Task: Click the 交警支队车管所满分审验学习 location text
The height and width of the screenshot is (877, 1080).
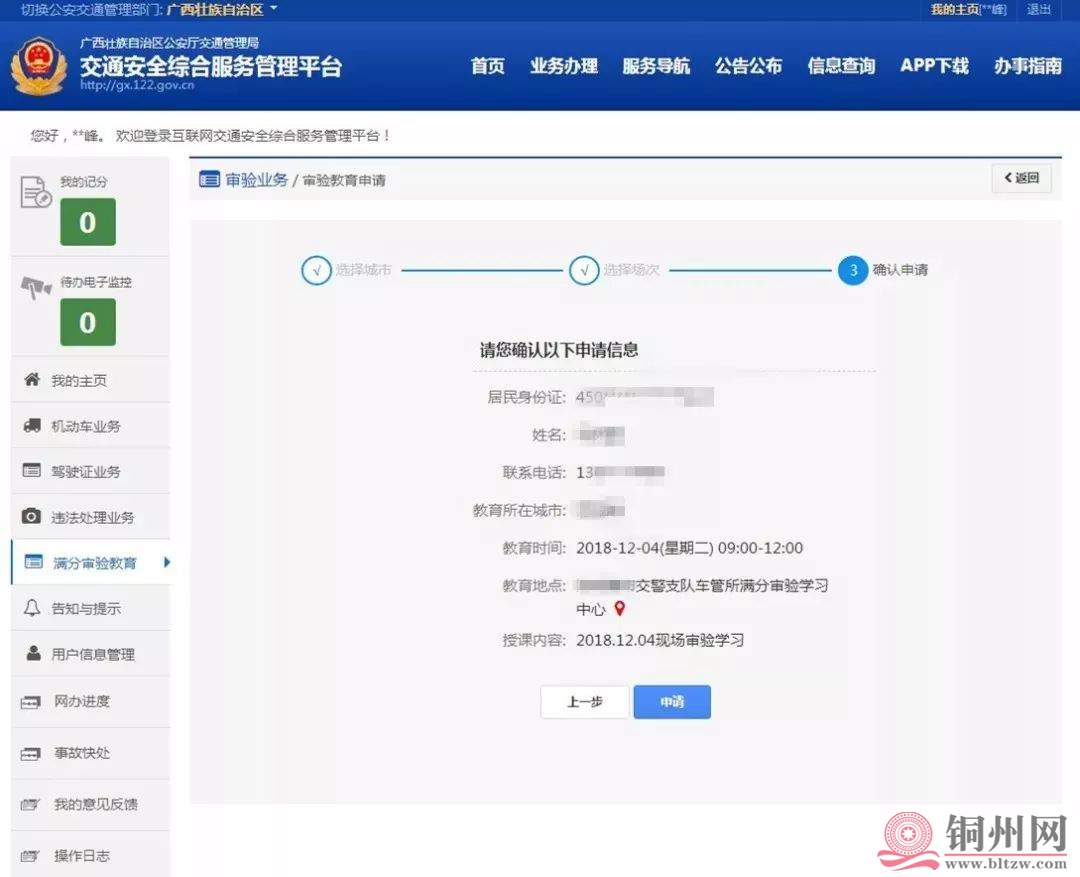Action: (x=731, y=586)
